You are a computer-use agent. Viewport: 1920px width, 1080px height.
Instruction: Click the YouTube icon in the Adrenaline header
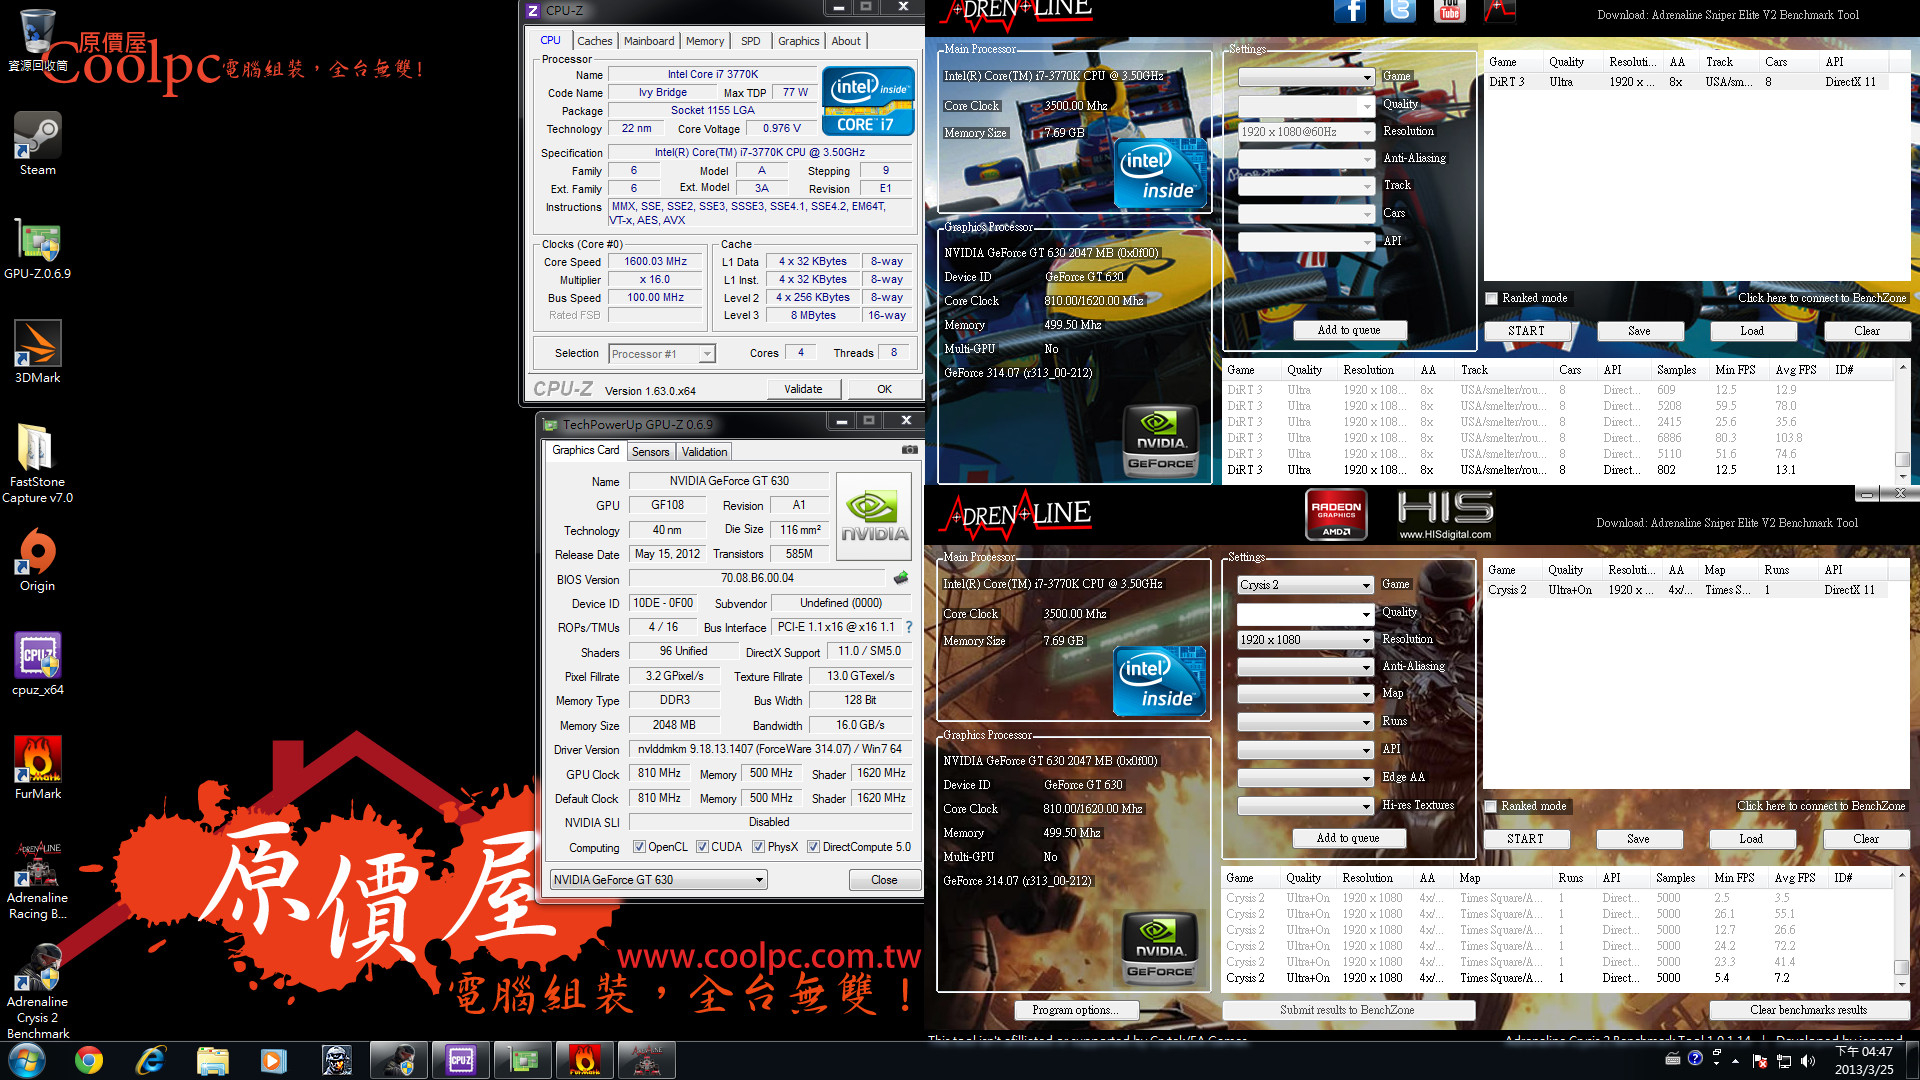1449,11
